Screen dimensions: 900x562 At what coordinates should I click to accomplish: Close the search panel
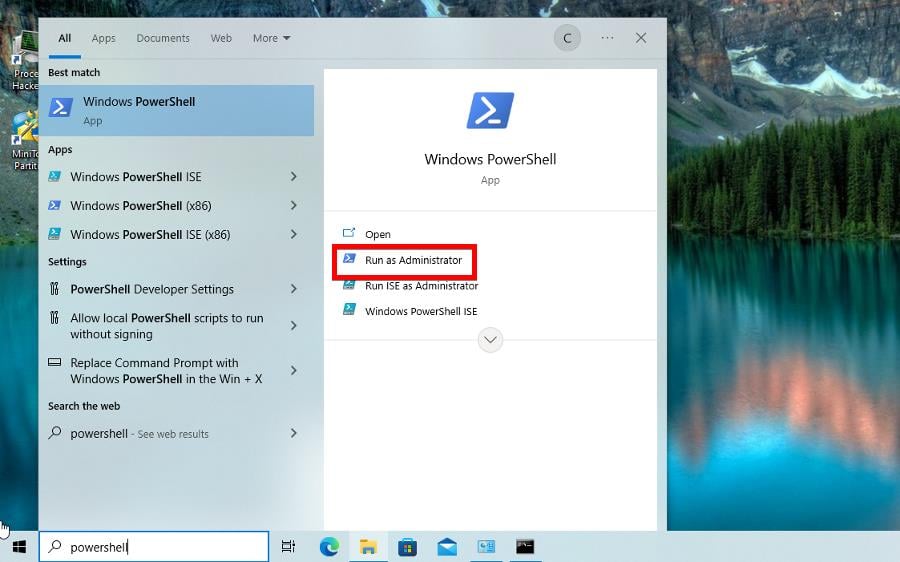[641, 38]
